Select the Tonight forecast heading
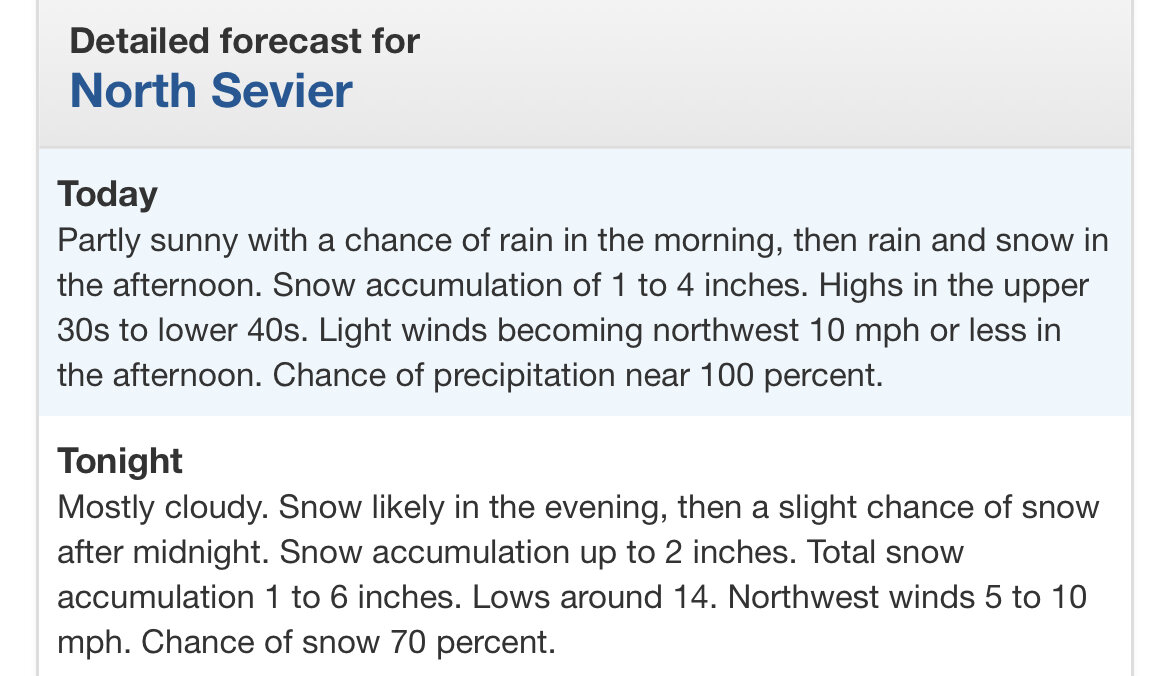This screenshot has width=1170, height=676. coord(120,461)
